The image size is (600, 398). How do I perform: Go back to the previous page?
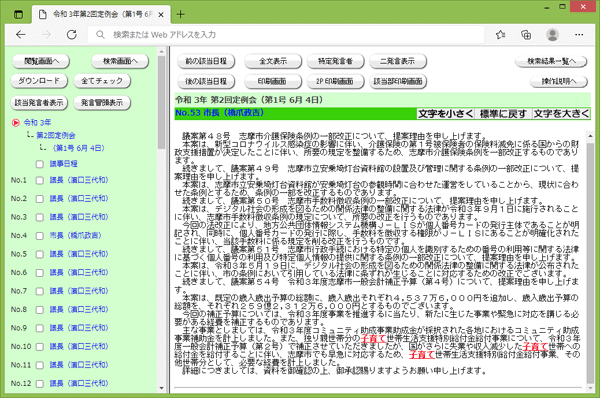pos(21,35)
